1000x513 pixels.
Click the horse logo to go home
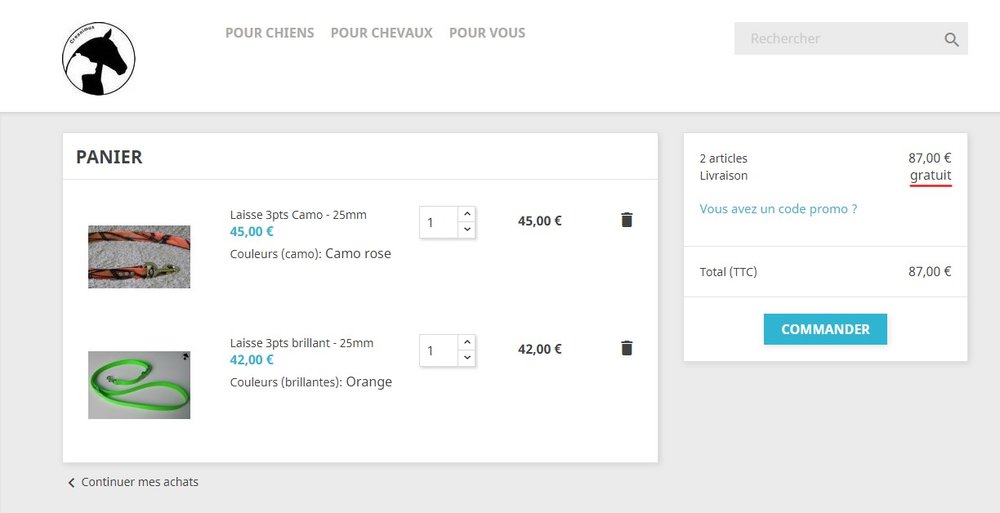click(x=98, y=60)
